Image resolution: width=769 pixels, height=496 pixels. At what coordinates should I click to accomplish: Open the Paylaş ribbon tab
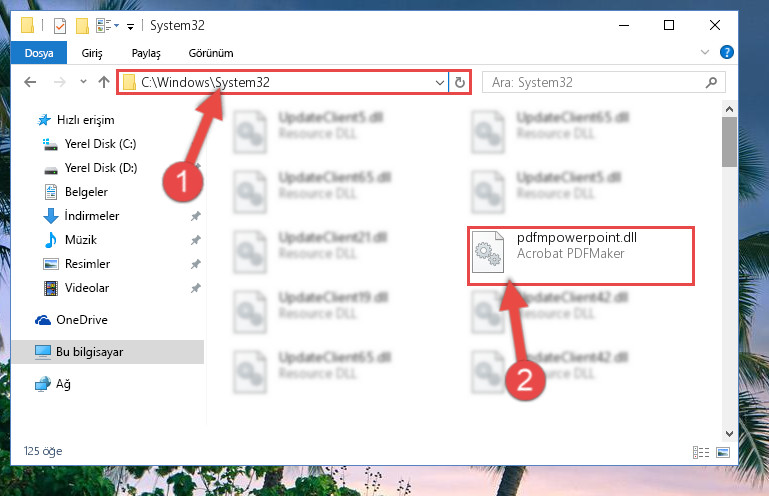click(146, 53)
